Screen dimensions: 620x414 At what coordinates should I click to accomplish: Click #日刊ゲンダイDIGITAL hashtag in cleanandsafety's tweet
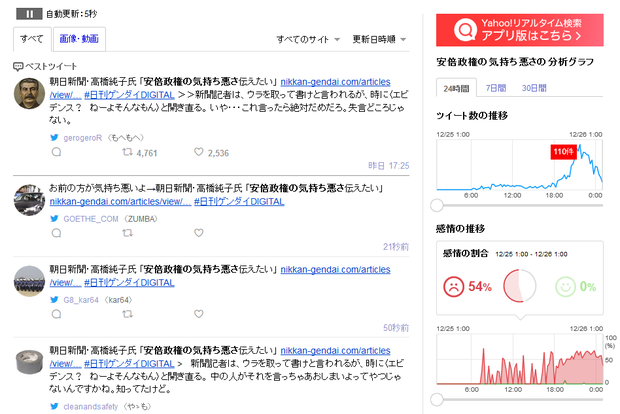pos(129,364)
